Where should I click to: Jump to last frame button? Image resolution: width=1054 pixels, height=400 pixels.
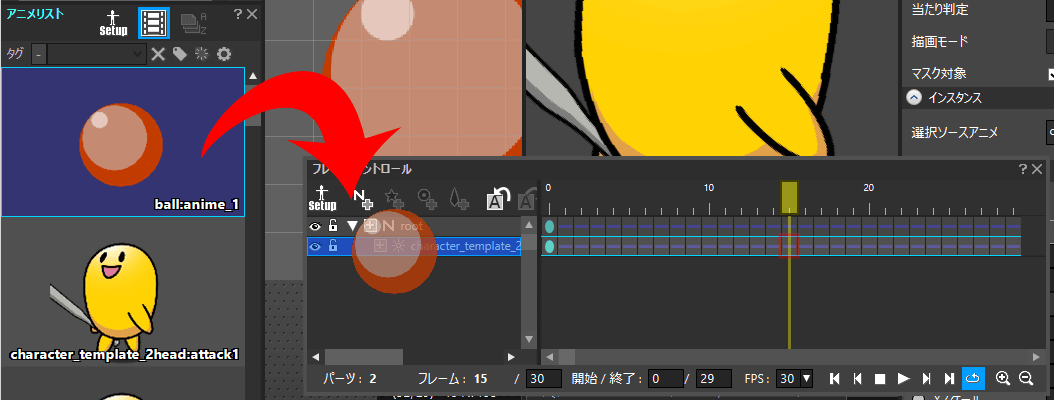tap(950, 378)
